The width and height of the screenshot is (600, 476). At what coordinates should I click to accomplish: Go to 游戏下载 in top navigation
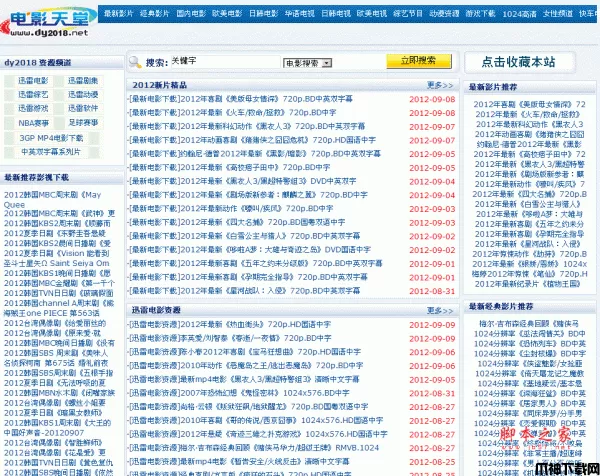click(481, 13)
